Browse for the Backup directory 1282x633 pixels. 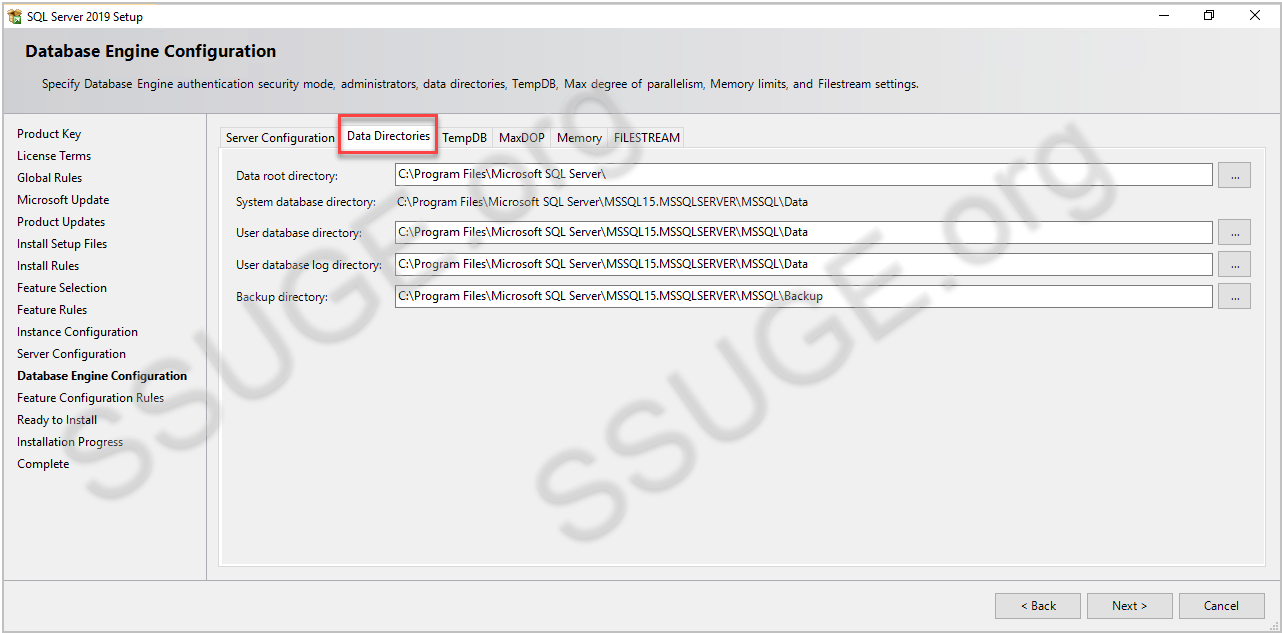click(1234, 296)
